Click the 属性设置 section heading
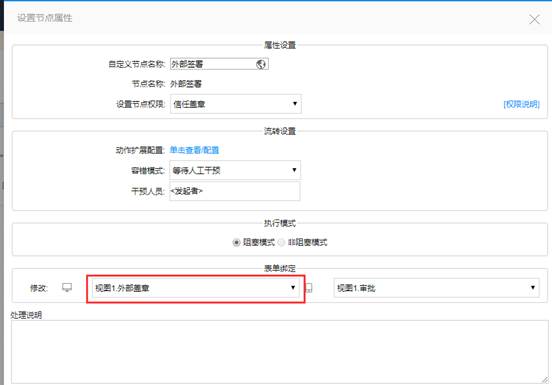 point(280,45)
